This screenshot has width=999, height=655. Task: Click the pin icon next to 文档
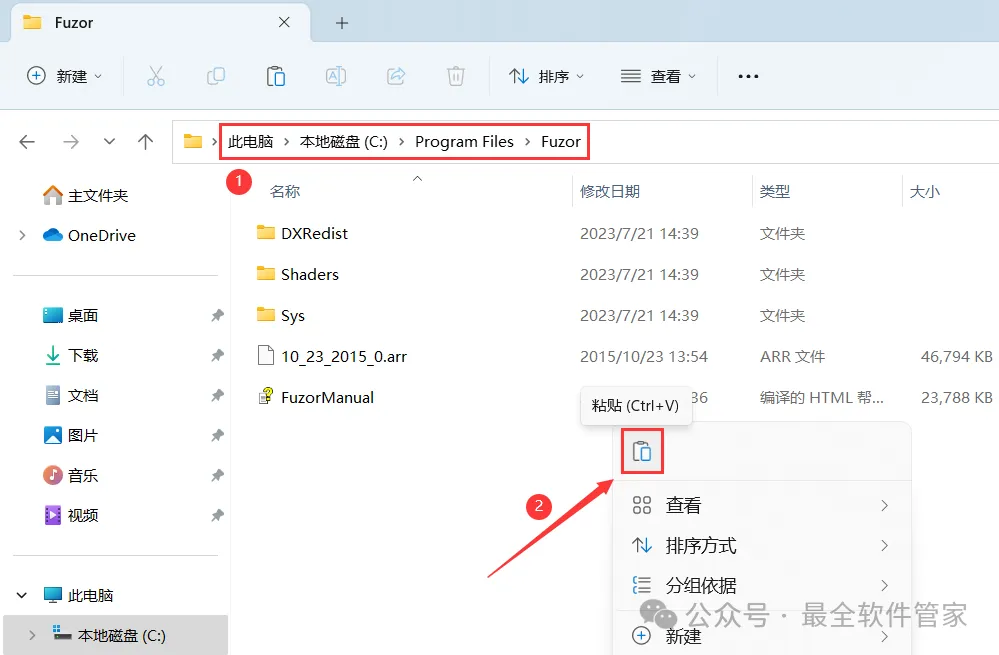pyautogui.click(x=217, y=395)
